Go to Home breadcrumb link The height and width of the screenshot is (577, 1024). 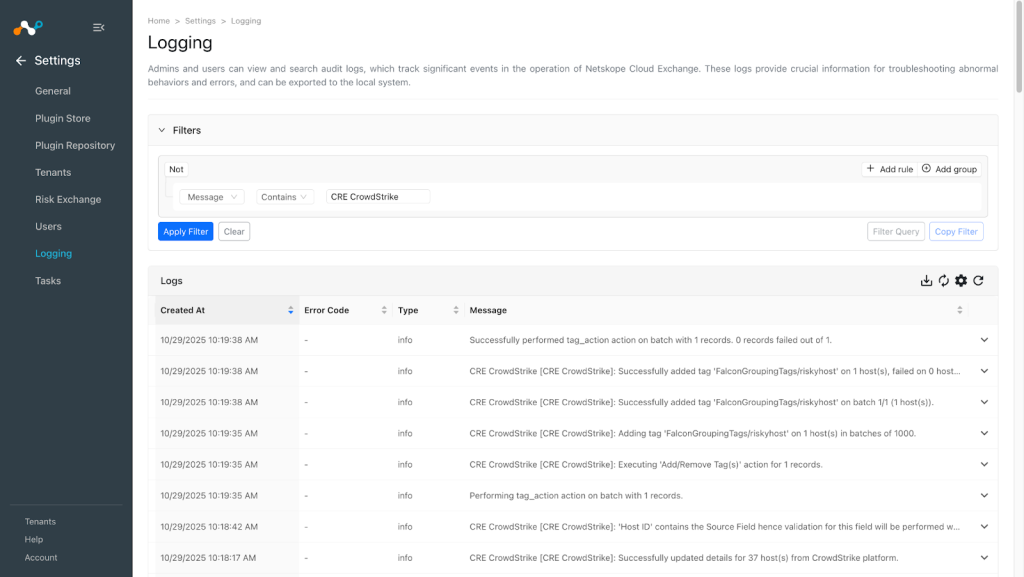point(159,21)
